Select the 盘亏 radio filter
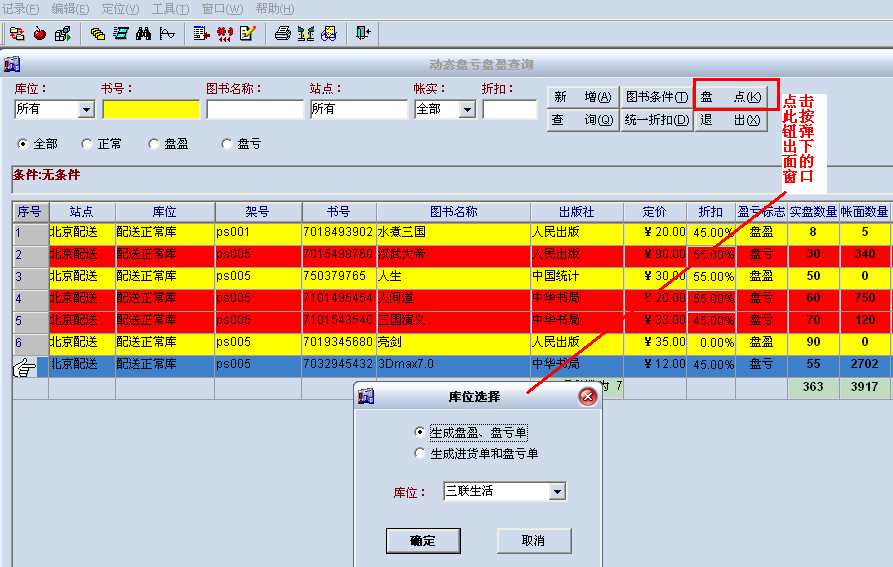The width and height of the screenshot is (893, 567). [x=227, y=144]
